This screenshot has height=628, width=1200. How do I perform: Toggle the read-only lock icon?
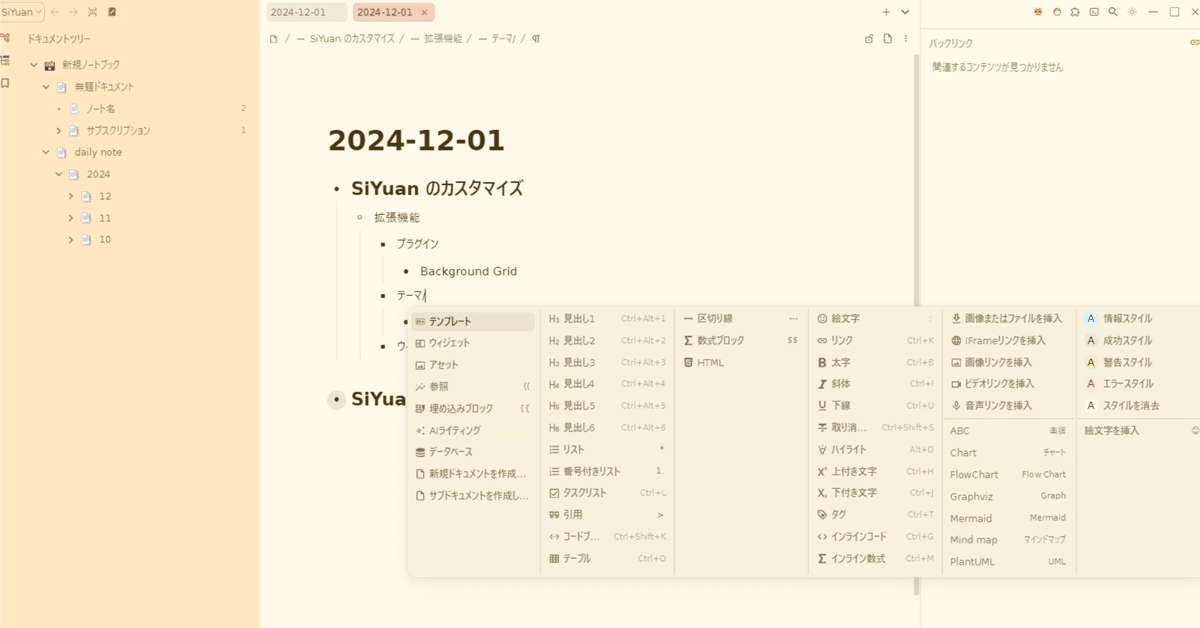(x=869, y=39)
